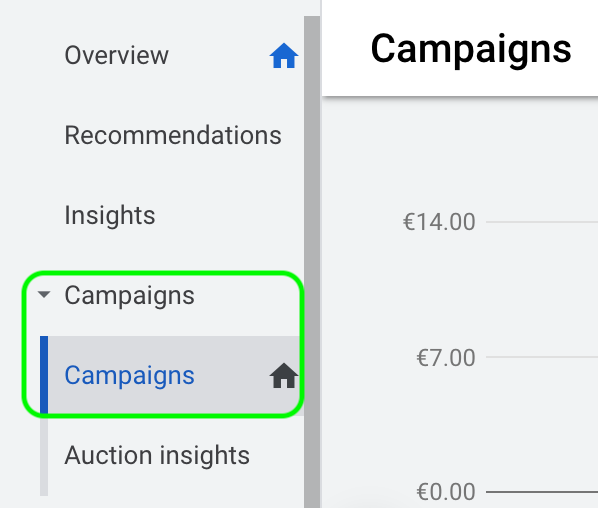Click the blue home icon beside Overview
This screenshot has width=598, height=508.
[284, 56]
